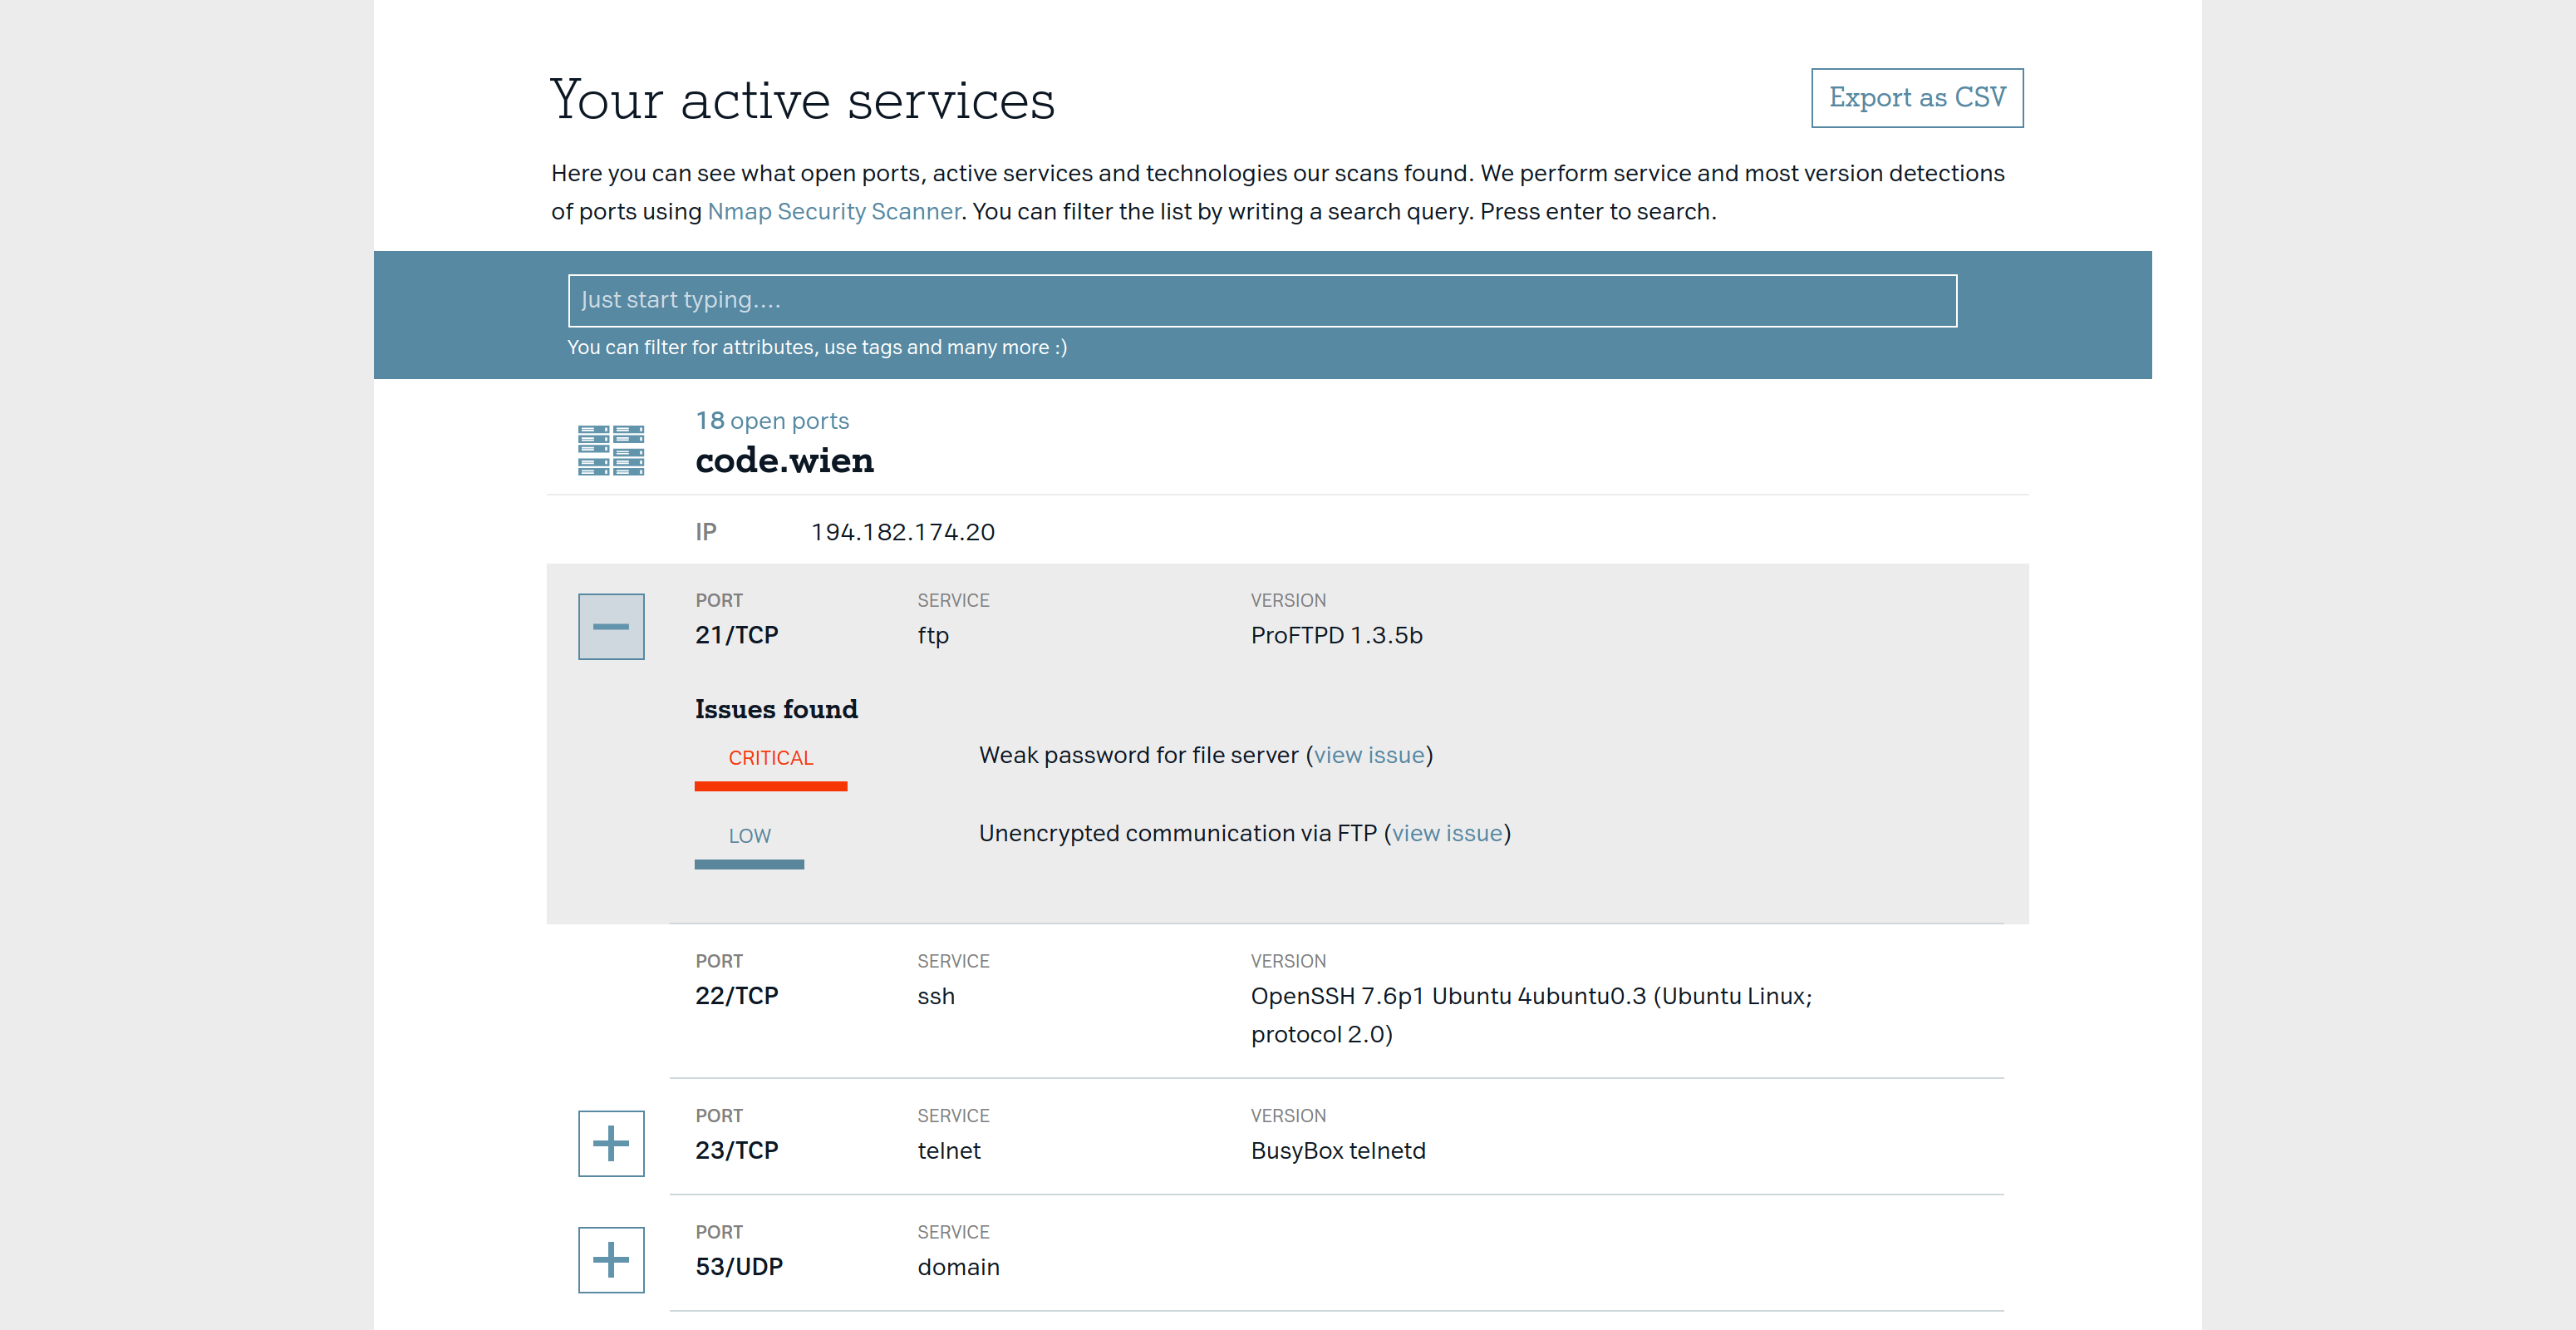The width and height of the screenshot is (2576, 1330).
Task: Collapse the 21/TCP ftp port row
Action: click(x=610, y=627)
